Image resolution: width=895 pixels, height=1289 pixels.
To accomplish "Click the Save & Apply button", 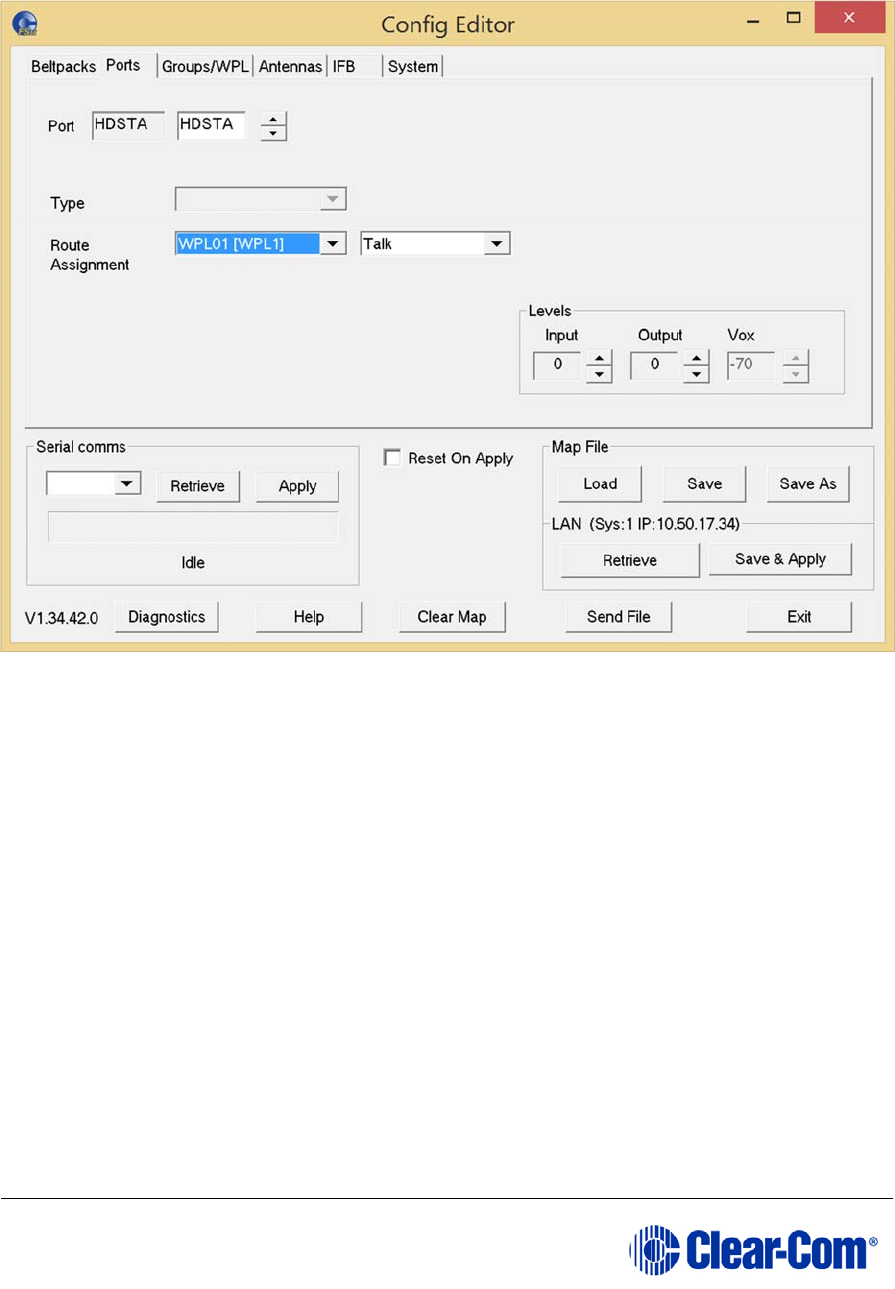I will click(x=781, y=559).
